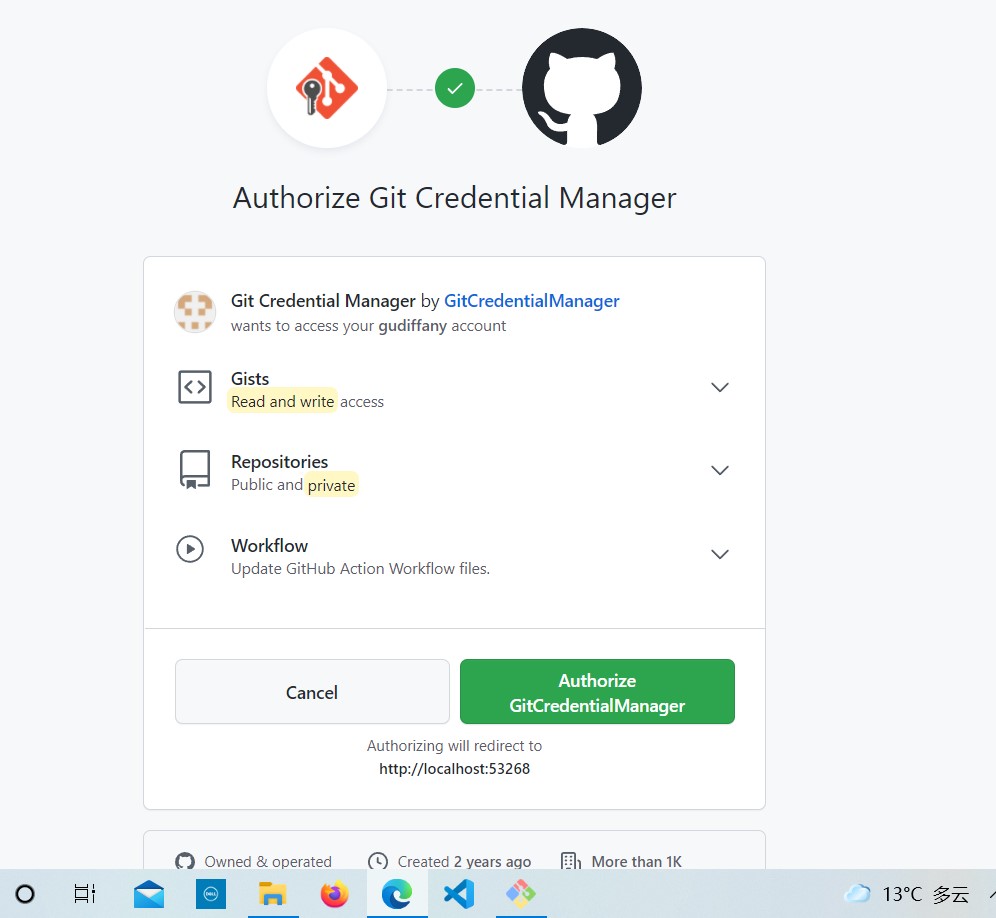Open Firefox from the taskbar
The width and height of the screenshot is (996, 918).
point(335,894)
